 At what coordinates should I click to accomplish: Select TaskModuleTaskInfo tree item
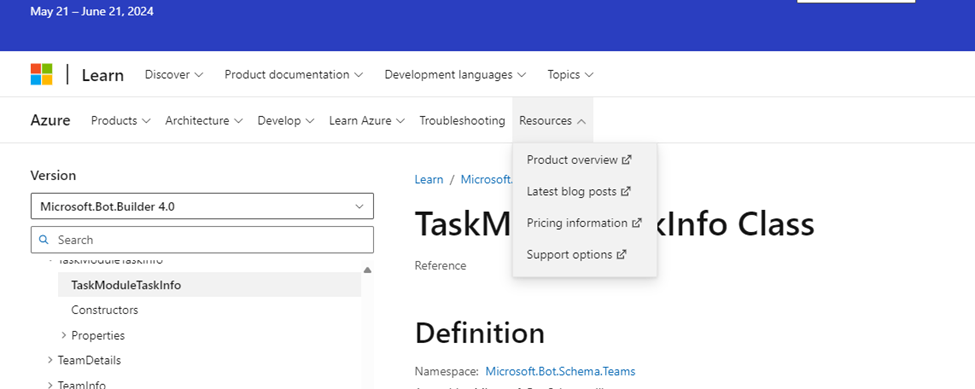coord(210,285)
